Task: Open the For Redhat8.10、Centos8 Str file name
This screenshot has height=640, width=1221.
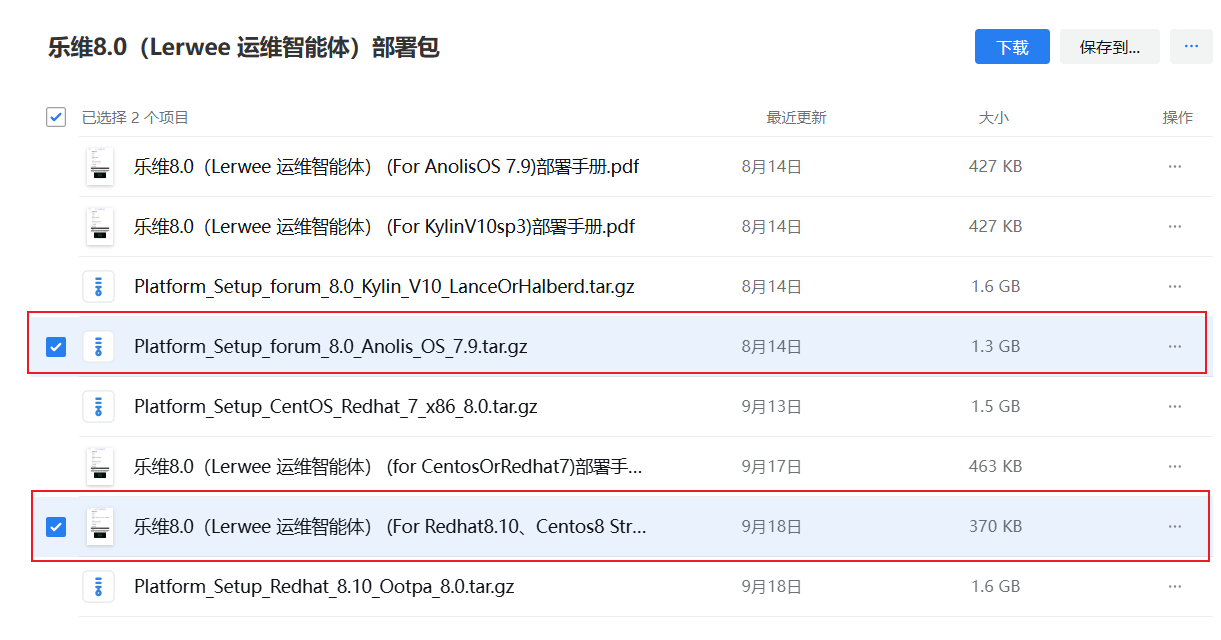Action: click(390, 527)
